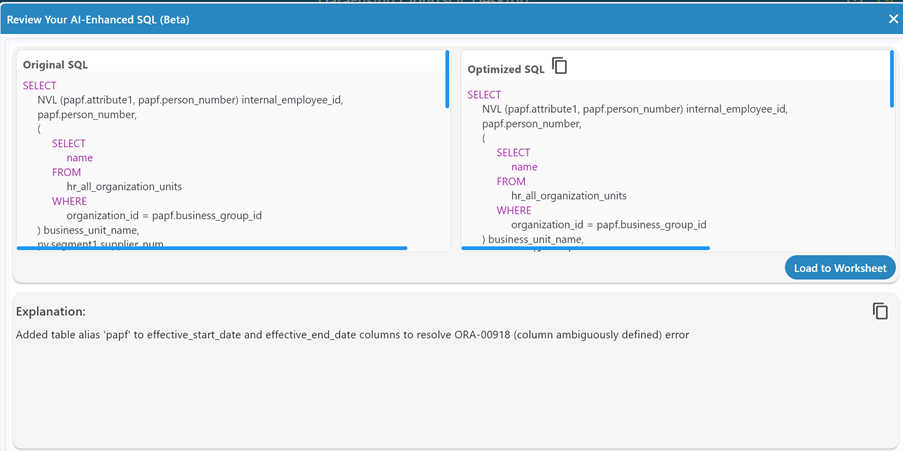Click the NVL line in Original SQL
The height and width of the screenshot is (451, 903).
(x=190, y=100)
